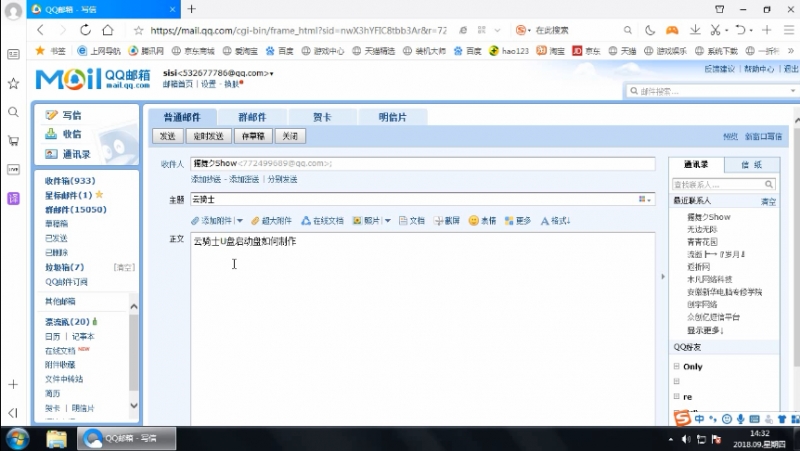Switch to 明信片 tab
This screenshot has width=800, height=451.
point(392,117)
